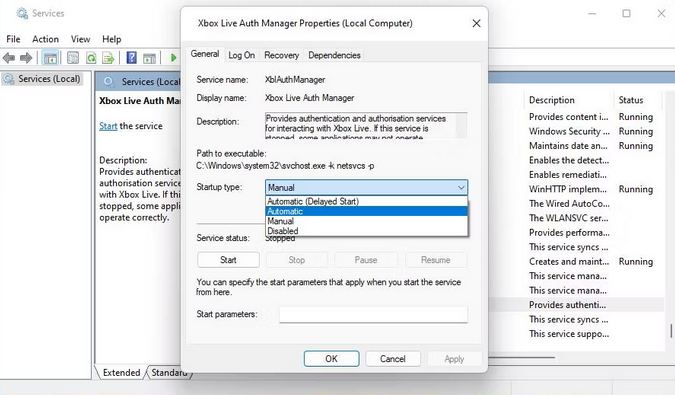Select the 'Creates and maint...' row
The image size is (675, 395).
(x=569, y=262)
